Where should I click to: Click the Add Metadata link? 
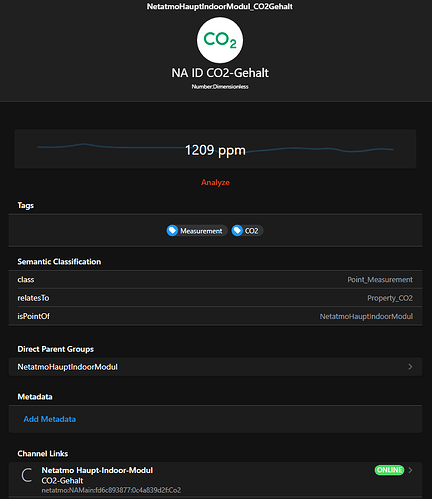(50, 419)
